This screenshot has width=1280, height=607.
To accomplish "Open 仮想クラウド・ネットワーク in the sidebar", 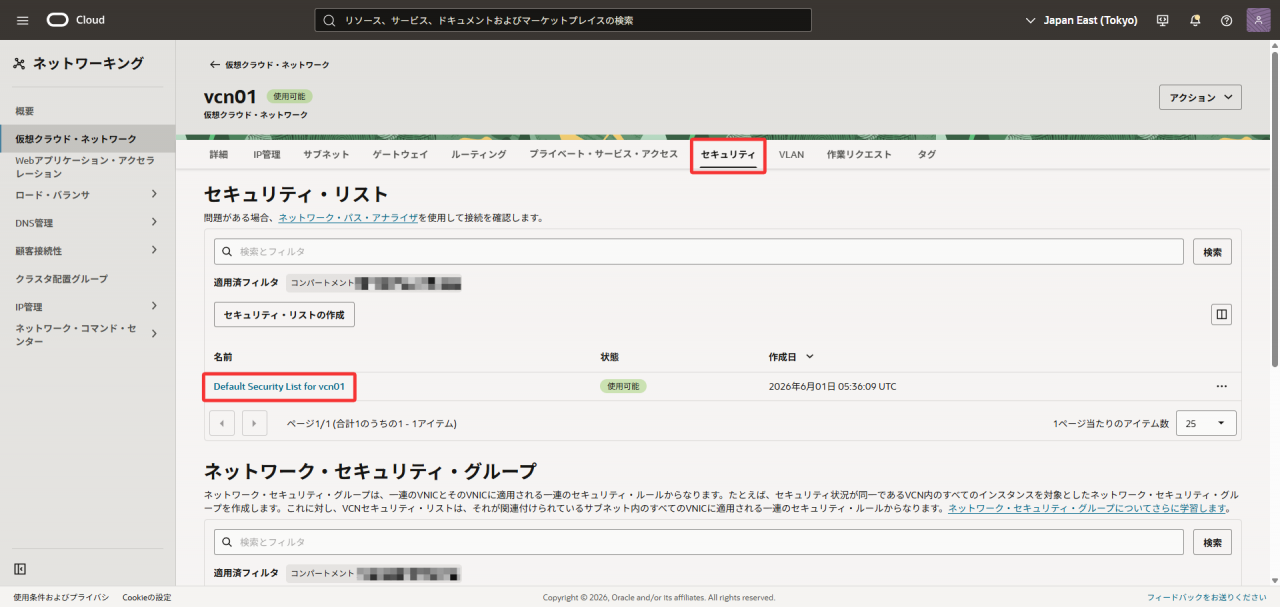I will pos(76,139).
